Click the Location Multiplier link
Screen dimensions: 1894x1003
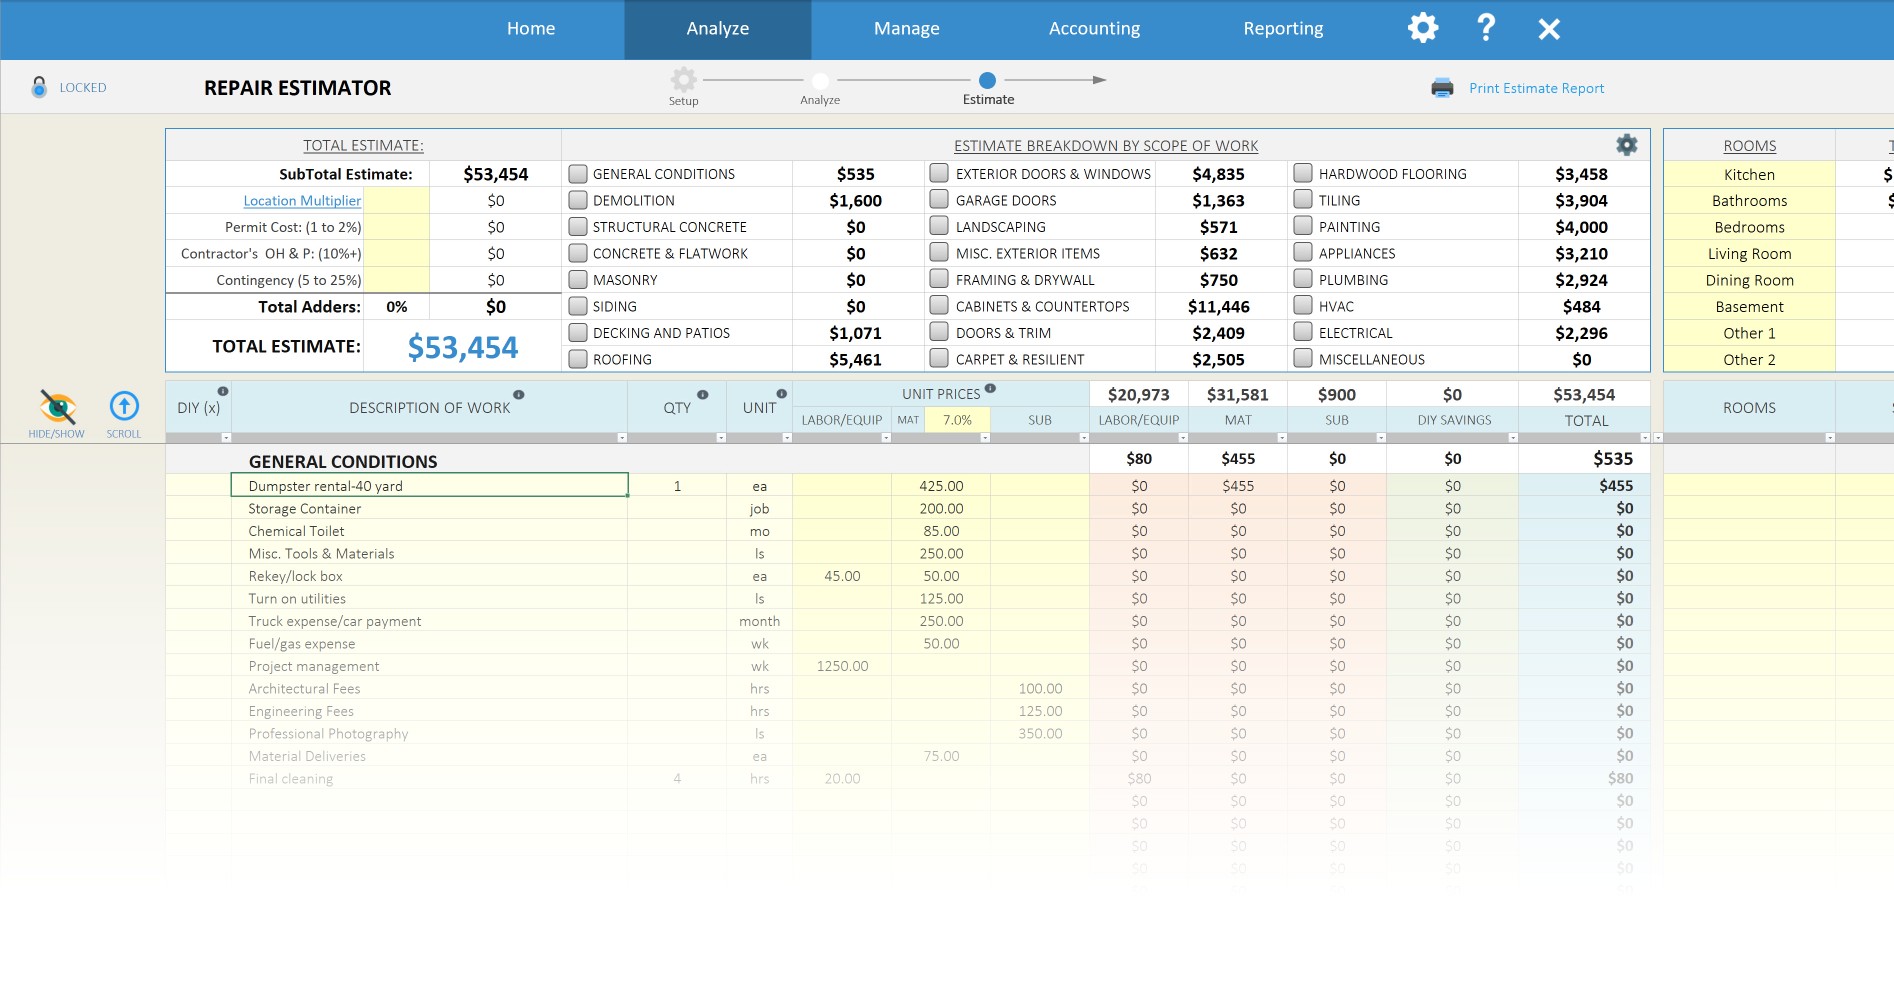click(302, 201)
